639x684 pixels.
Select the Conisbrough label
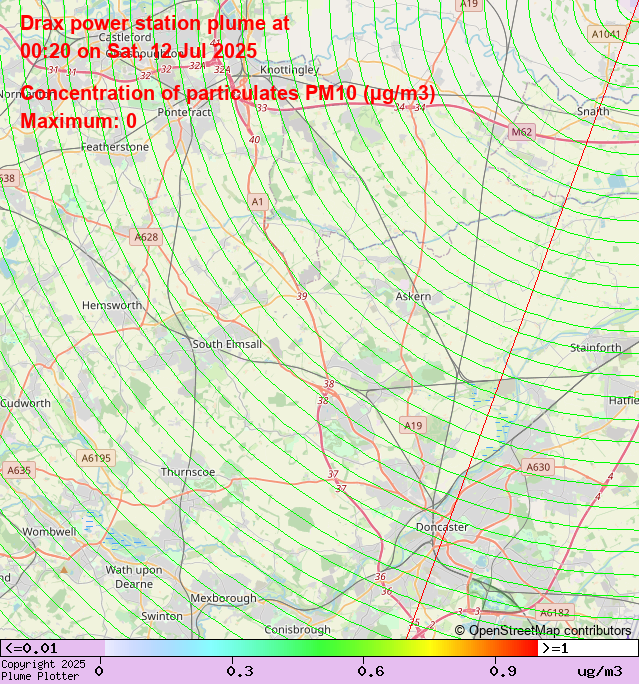tap(297, 630)
